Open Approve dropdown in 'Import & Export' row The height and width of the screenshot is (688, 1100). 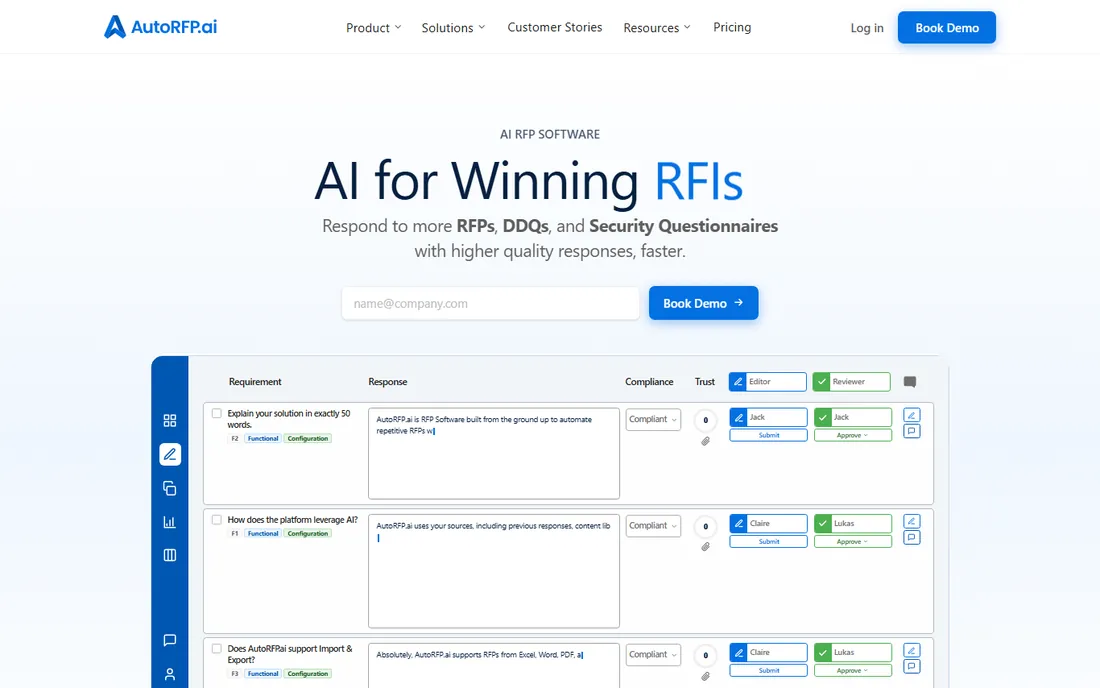(x=852, y=671)
